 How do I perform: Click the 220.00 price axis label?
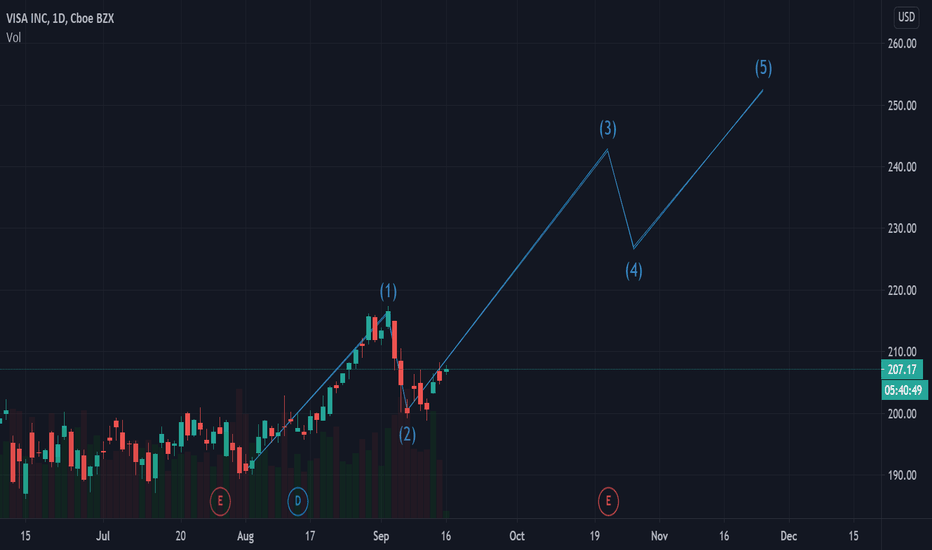[x=902, y=290]
